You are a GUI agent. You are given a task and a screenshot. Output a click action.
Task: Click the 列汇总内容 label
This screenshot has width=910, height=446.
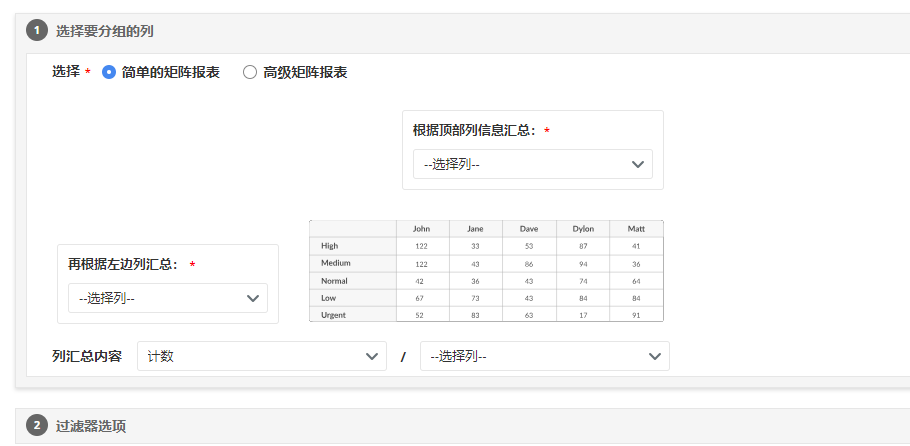[86, 356]
